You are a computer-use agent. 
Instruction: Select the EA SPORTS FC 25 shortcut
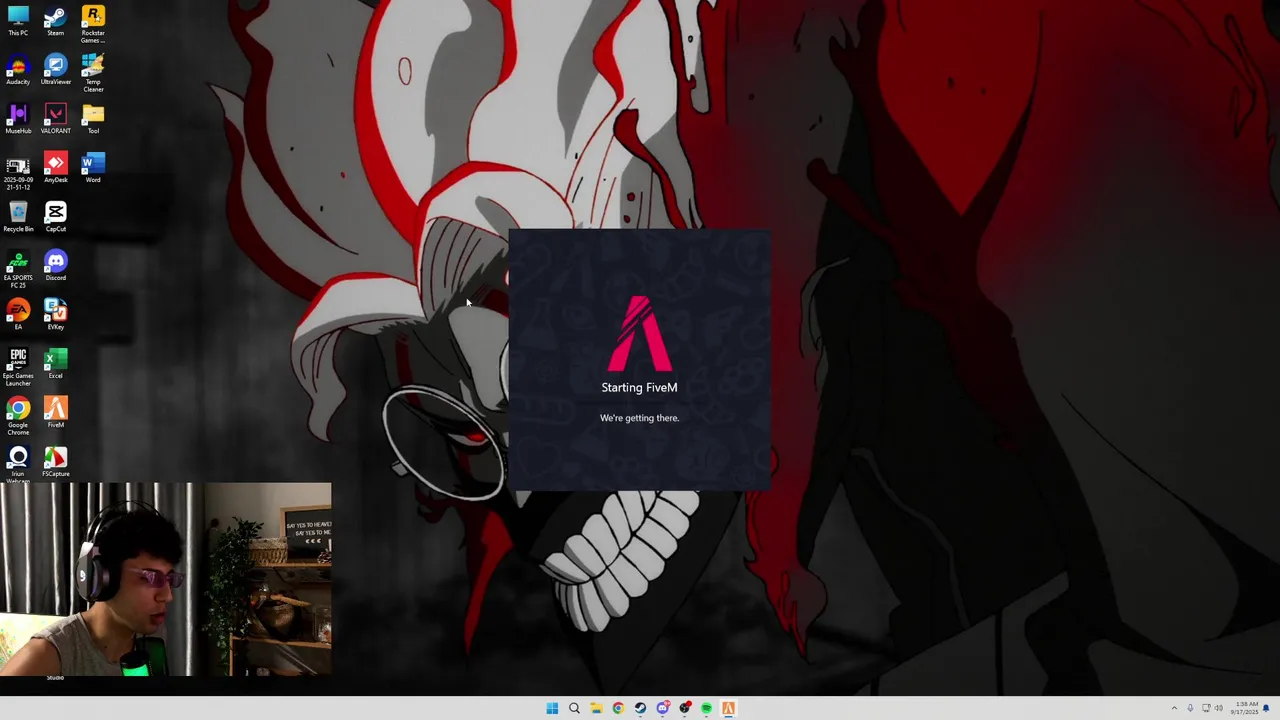coord(18,270)
